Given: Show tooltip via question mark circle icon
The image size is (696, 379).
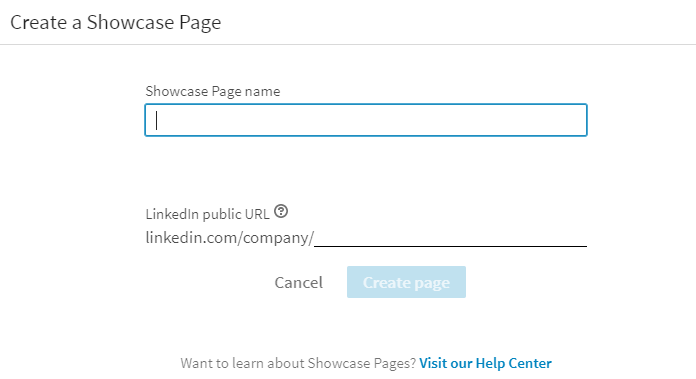Looking at the screenshot, I should point(281,211).
